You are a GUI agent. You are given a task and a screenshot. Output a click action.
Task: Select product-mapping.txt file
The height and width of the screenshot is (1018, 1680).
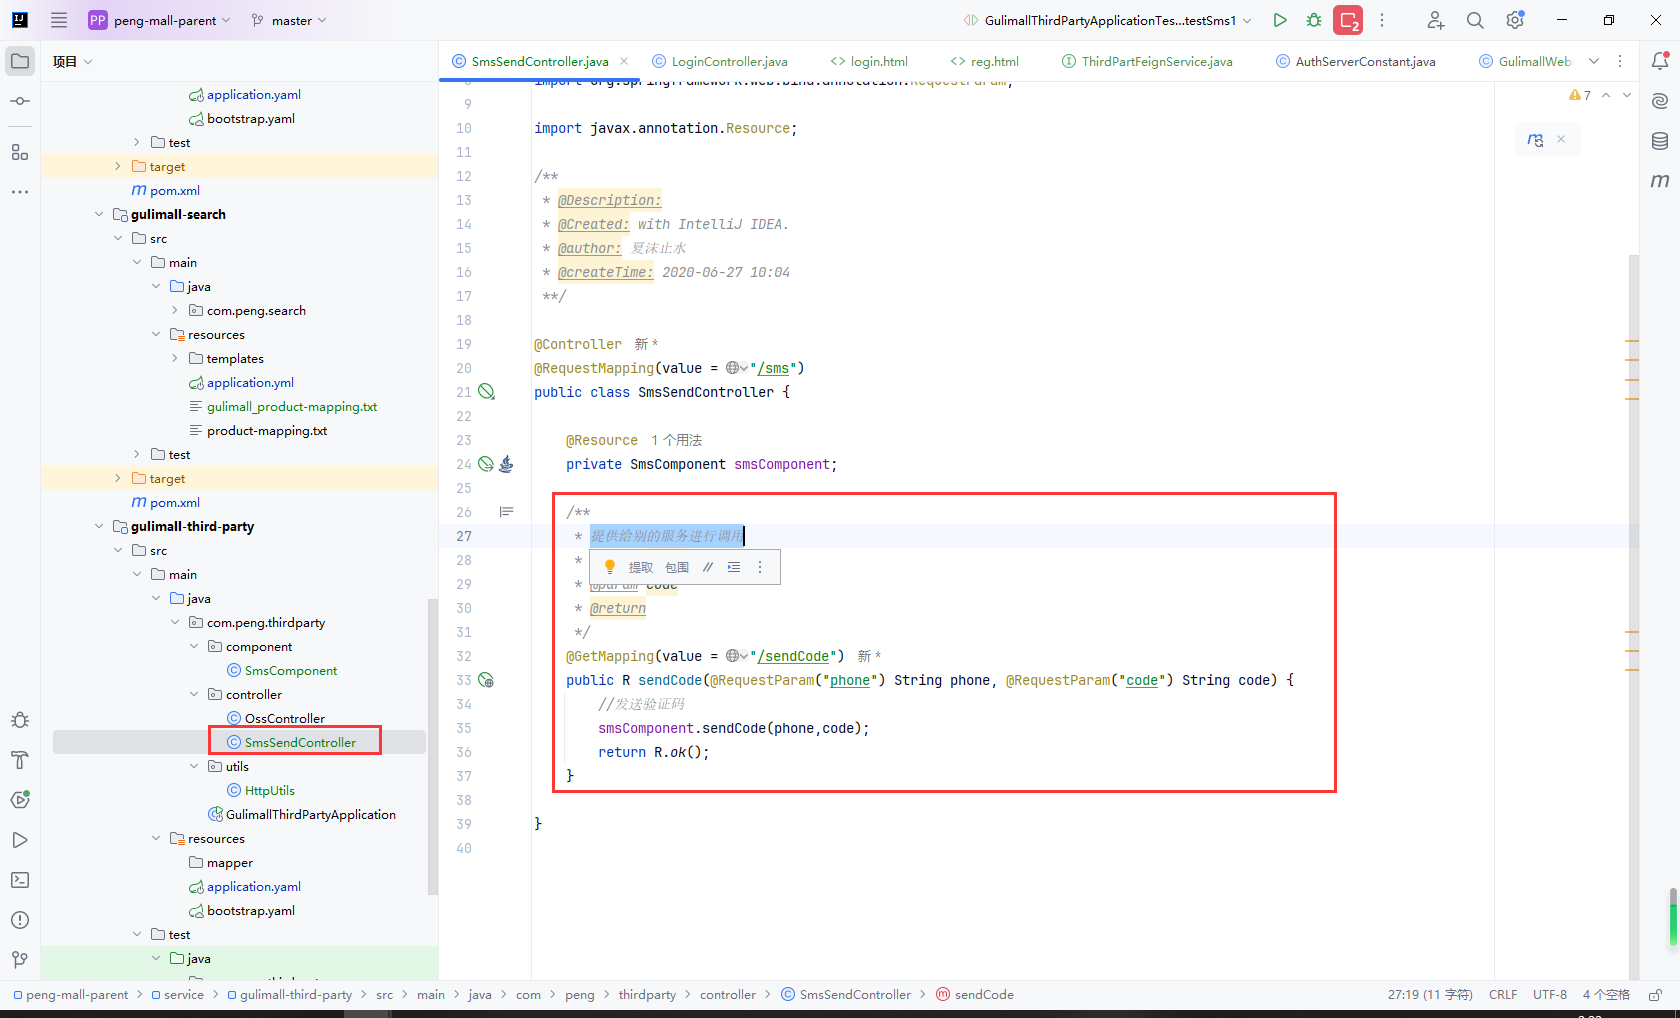(x=258, y=430)
